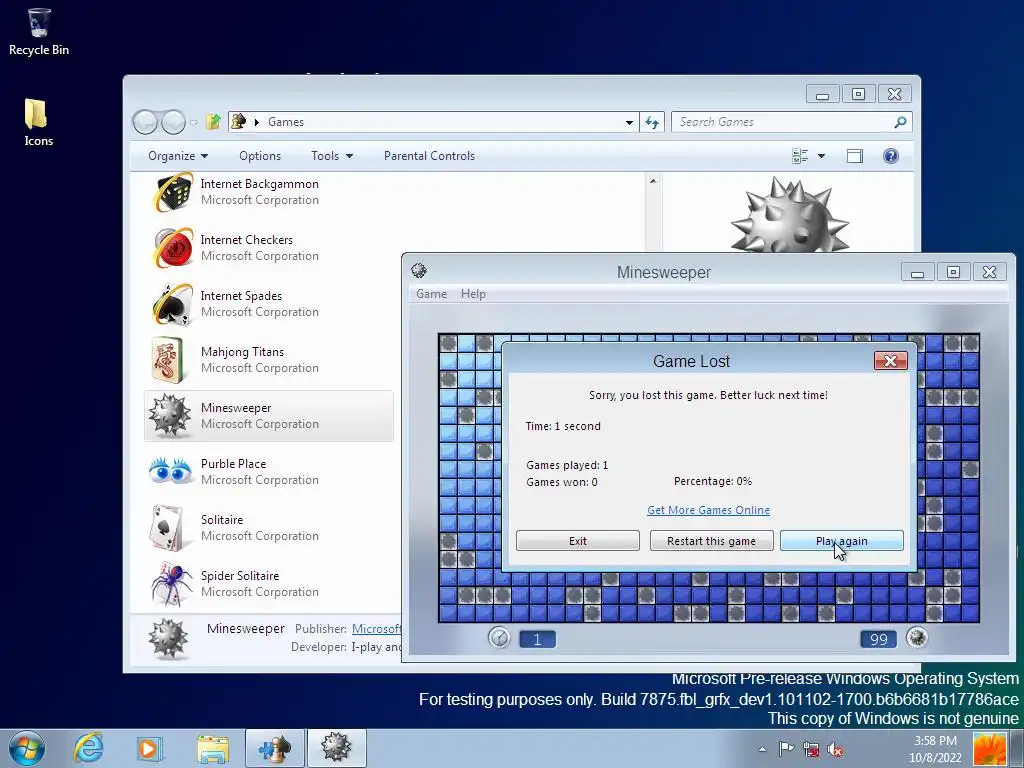Select the Purble Place eyes icon
The height and width of the screenshot is (768, 1024).
(170, 471)
